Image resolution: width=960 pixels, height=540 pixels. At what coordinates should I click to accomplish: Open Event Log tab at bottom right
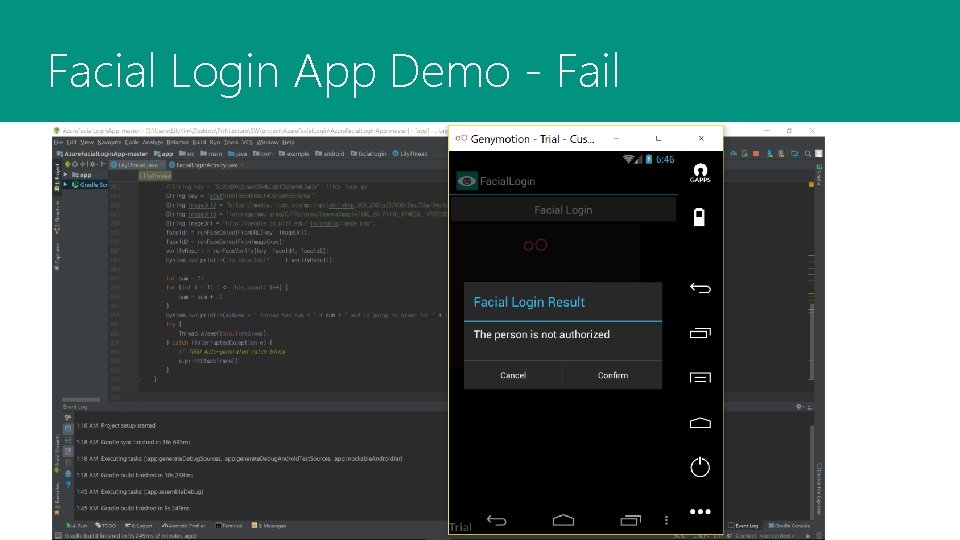tap(743, 525)
